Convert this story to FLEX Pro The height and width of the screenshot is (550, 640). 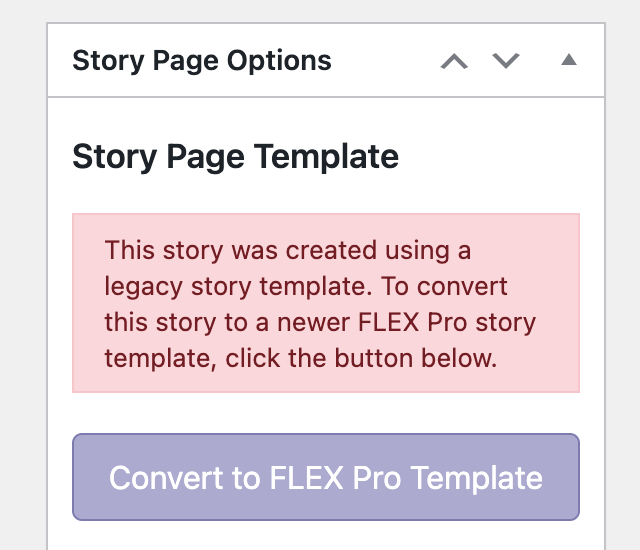(326, 477)
